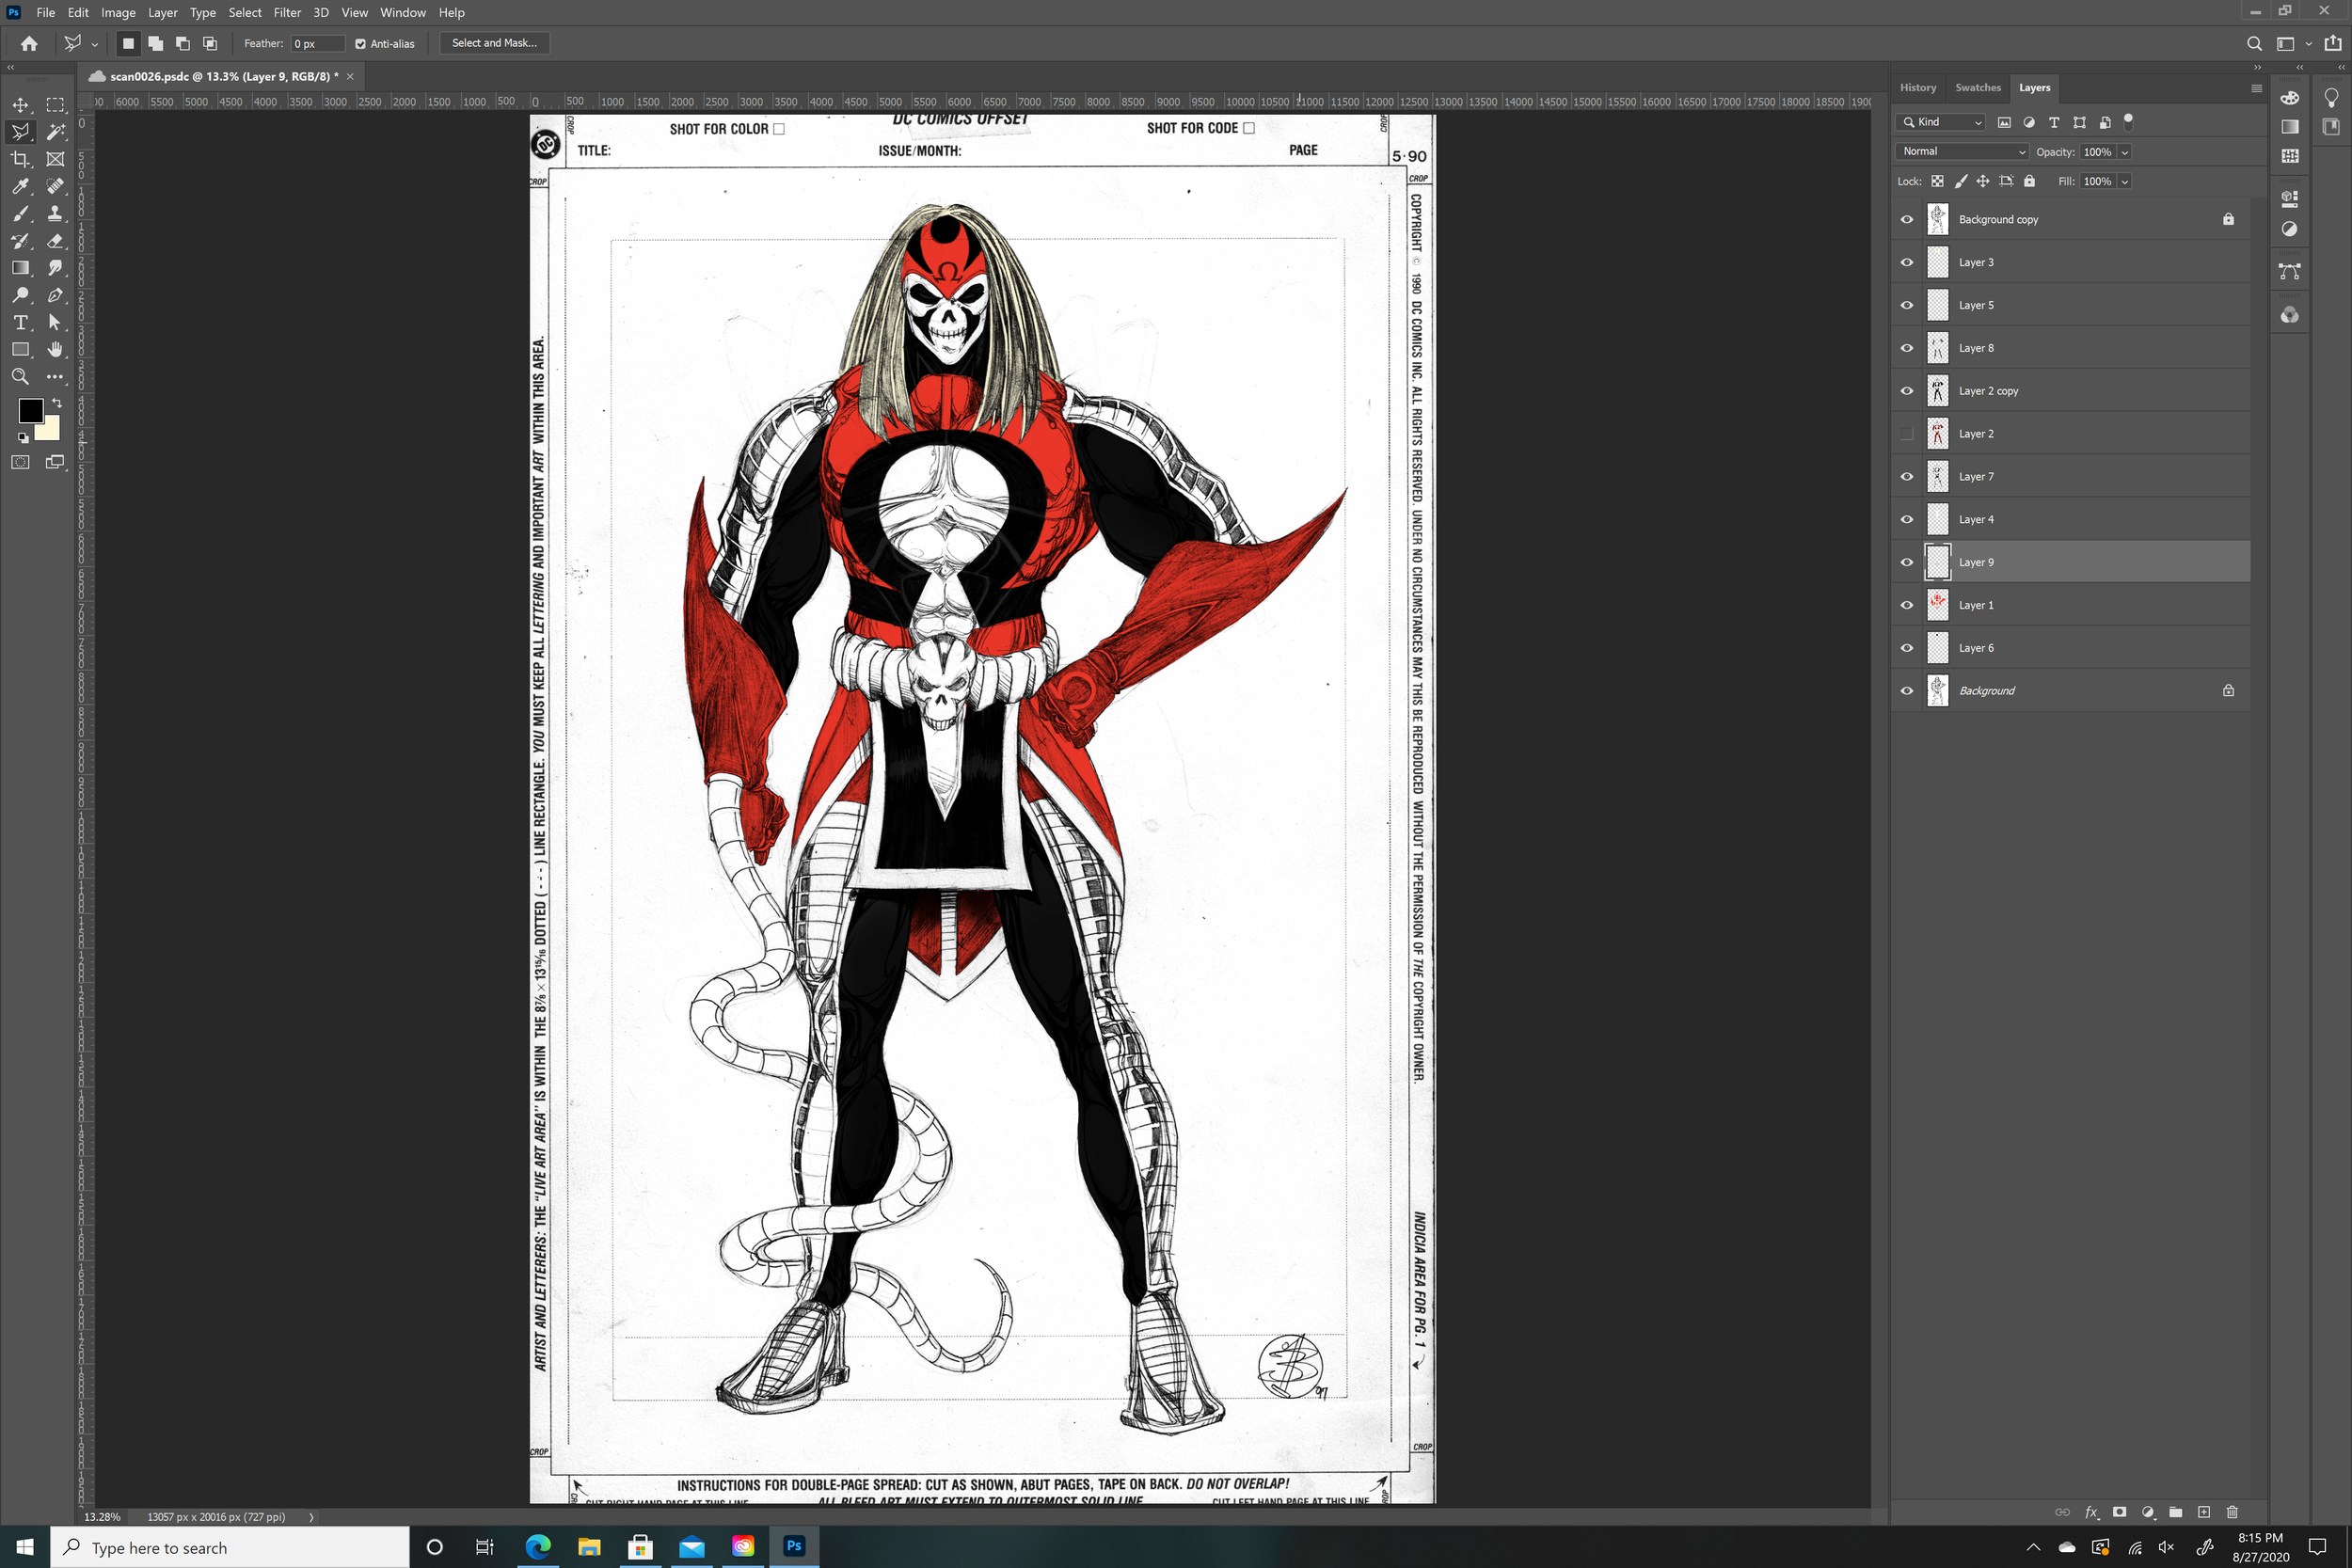Switch to the History tab
The image size is (2352, 1568).
pos(1918,88)
